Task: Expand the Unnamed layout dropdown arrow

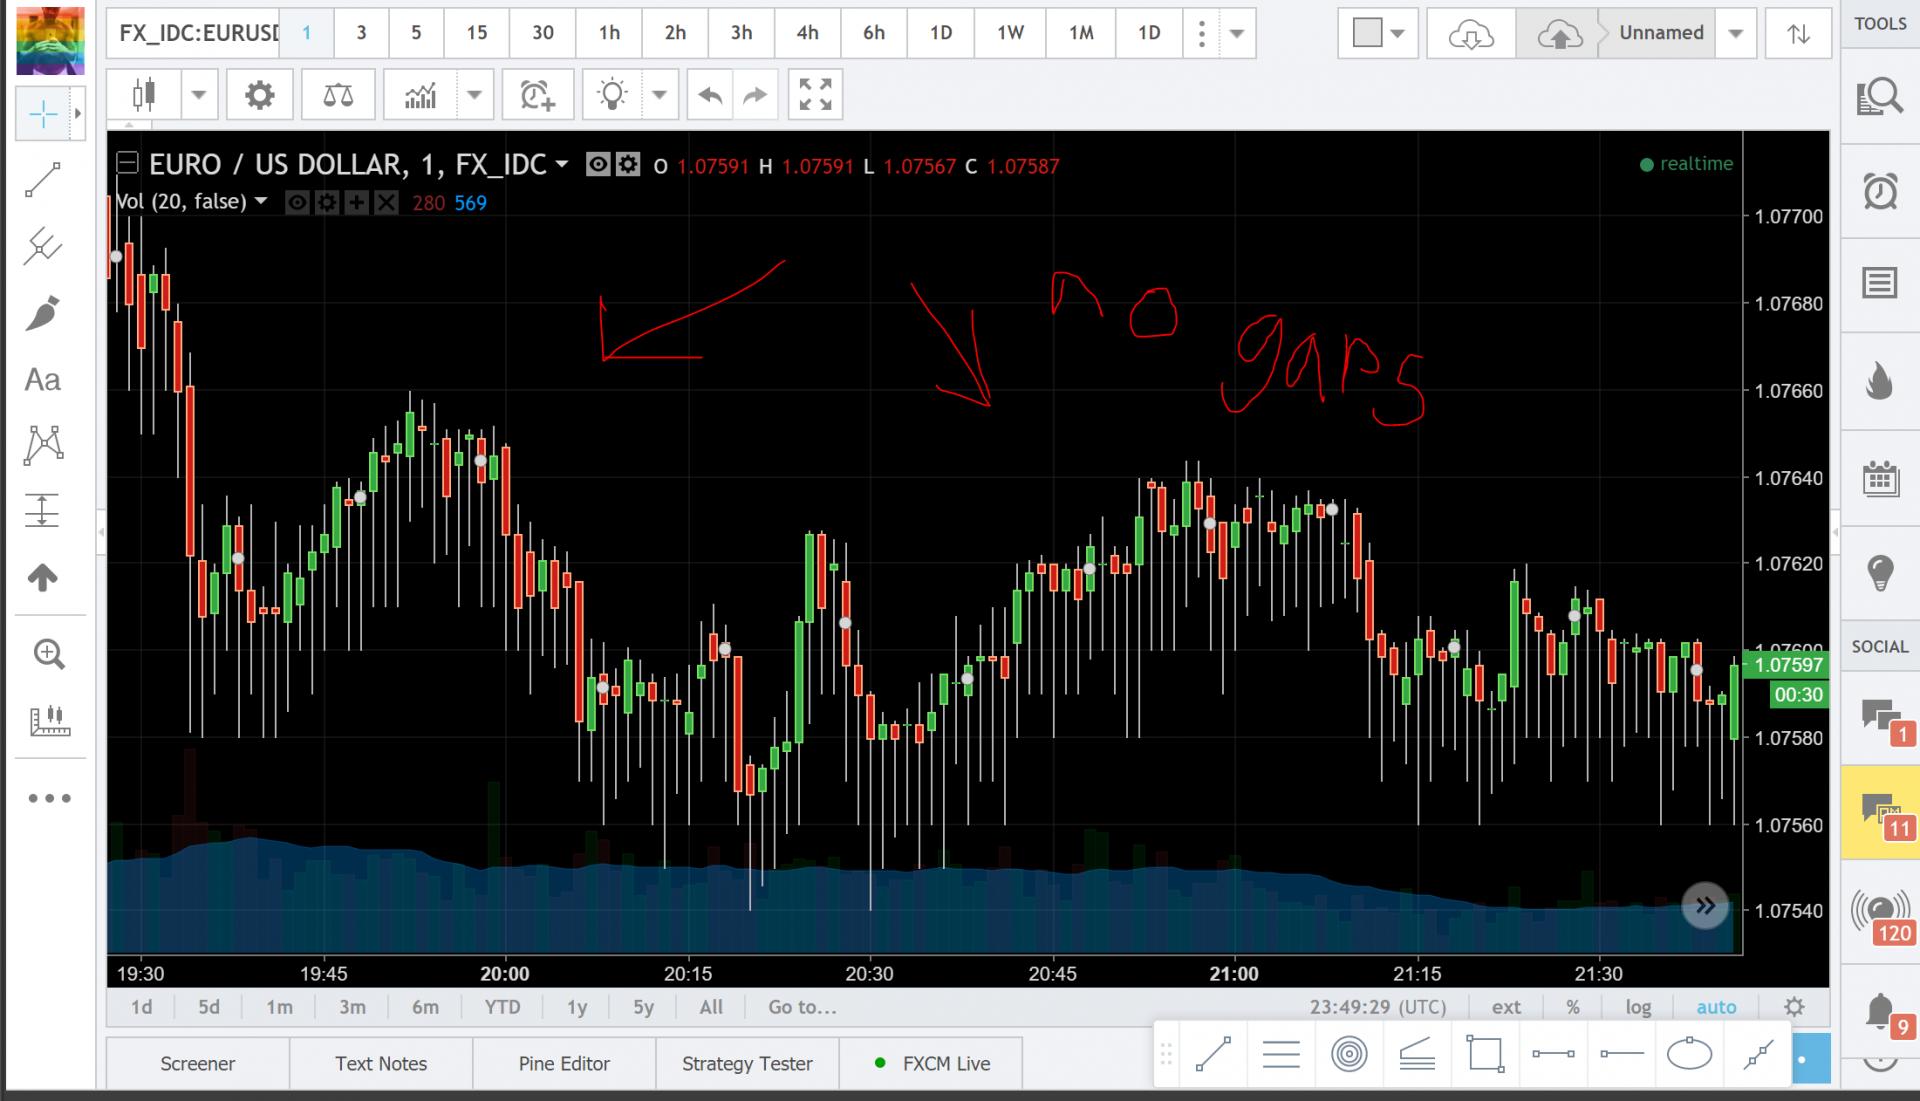Action: point(1736,33)
